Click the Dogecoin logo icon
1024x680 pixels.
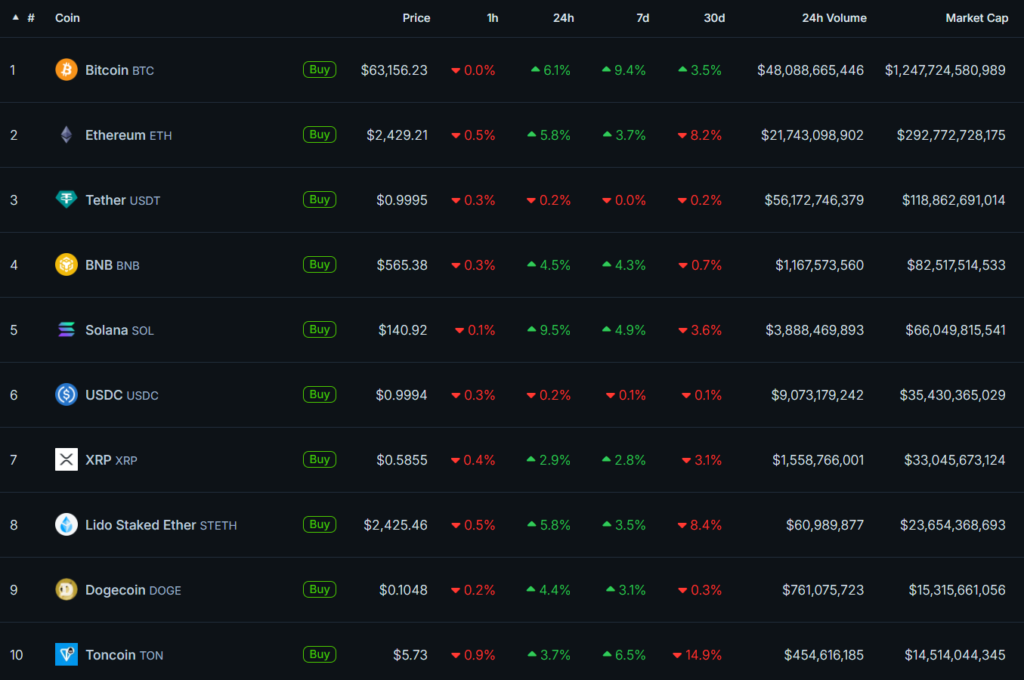pyautogui.click(x=66, y=590)
